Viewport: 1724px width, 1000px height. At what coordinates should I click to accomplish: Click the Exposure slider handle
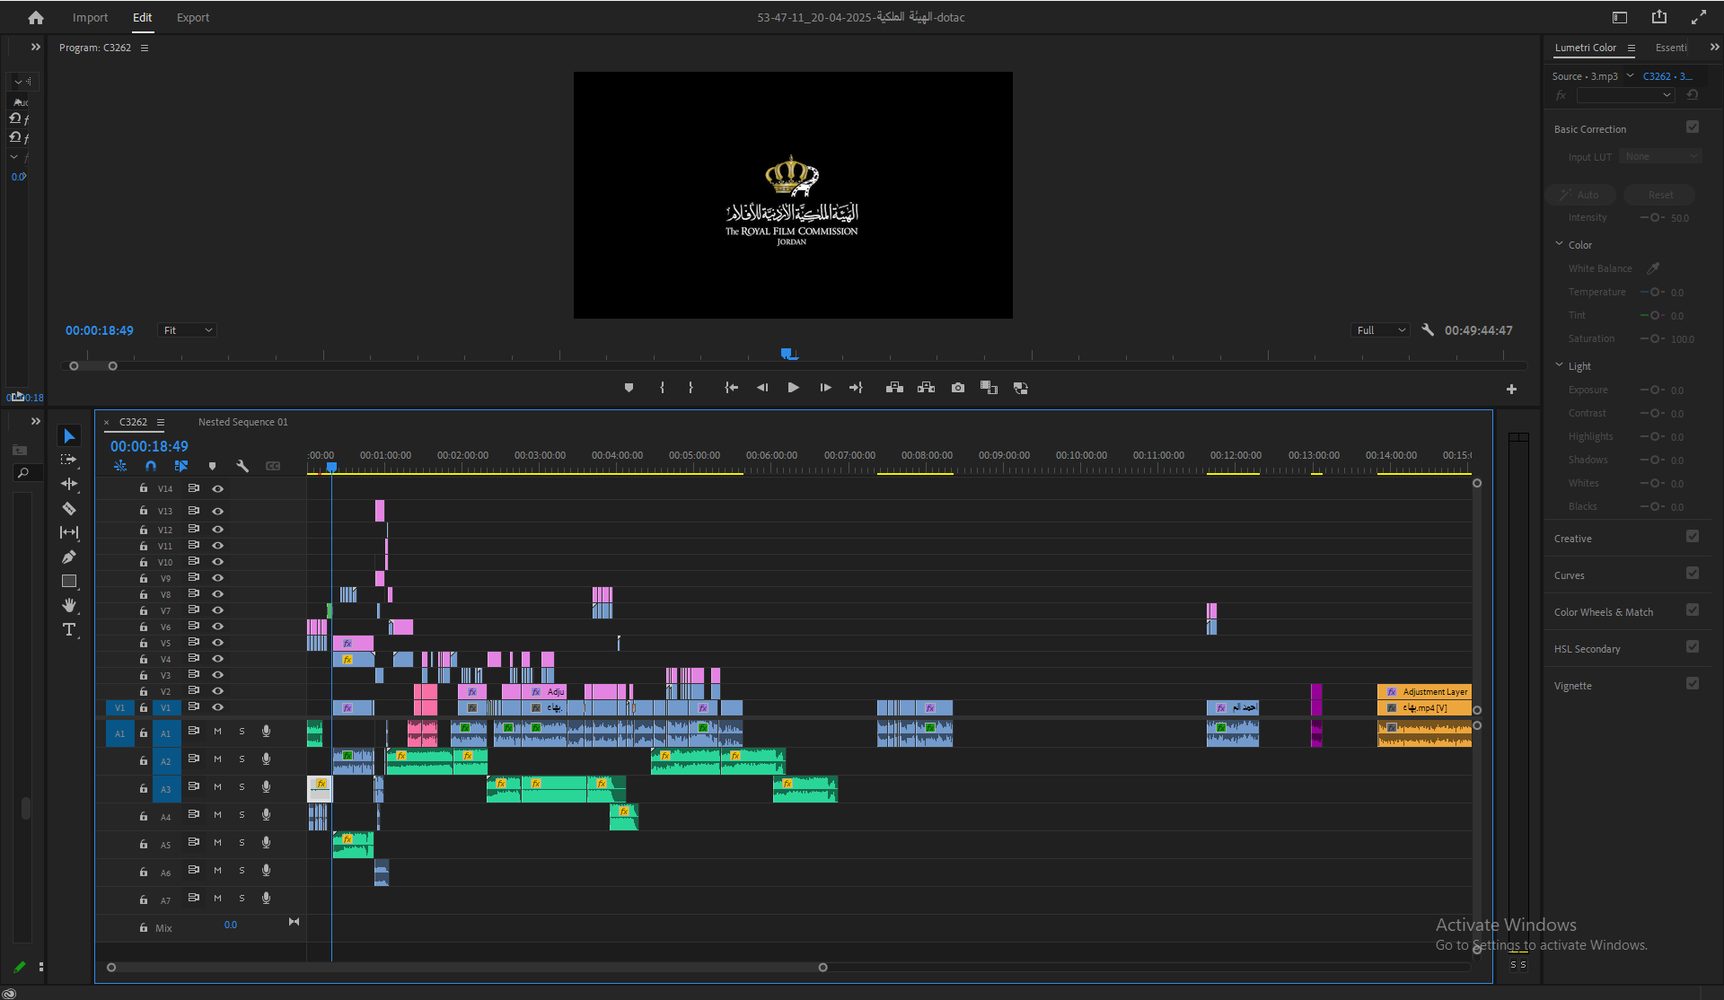(1655, 390)
